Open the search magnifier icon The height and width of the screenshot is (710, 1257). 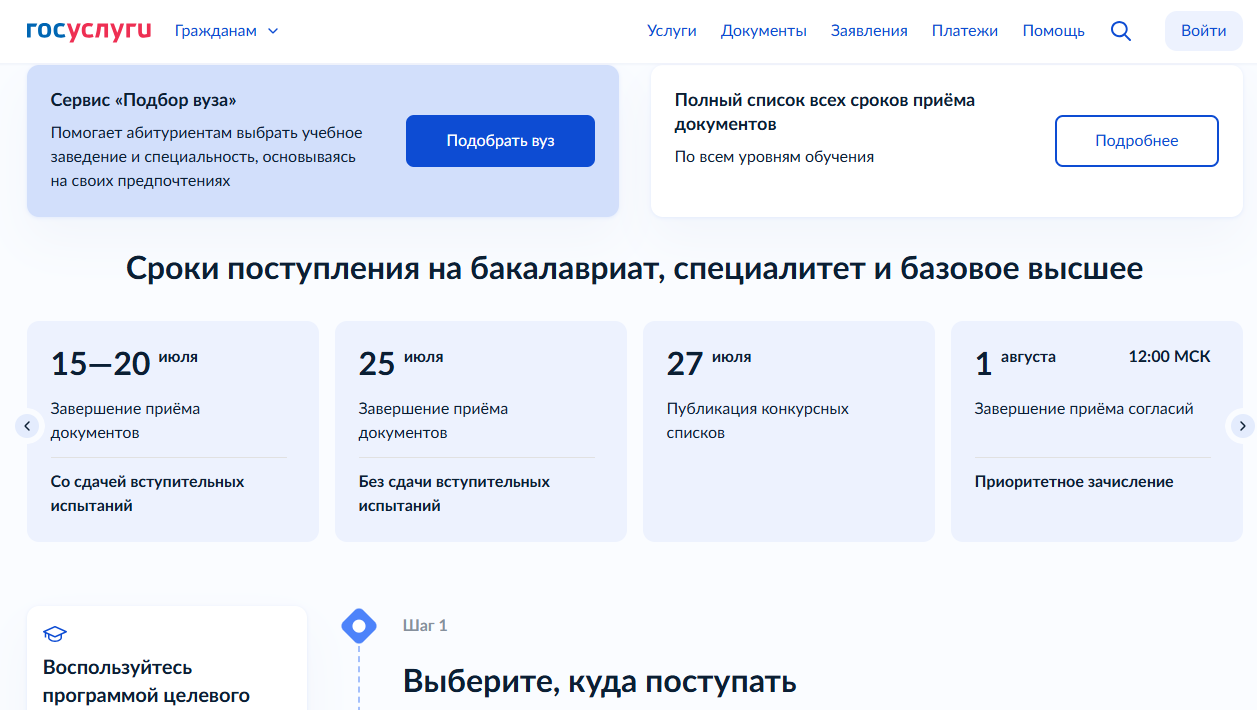tap(1121, 31)
